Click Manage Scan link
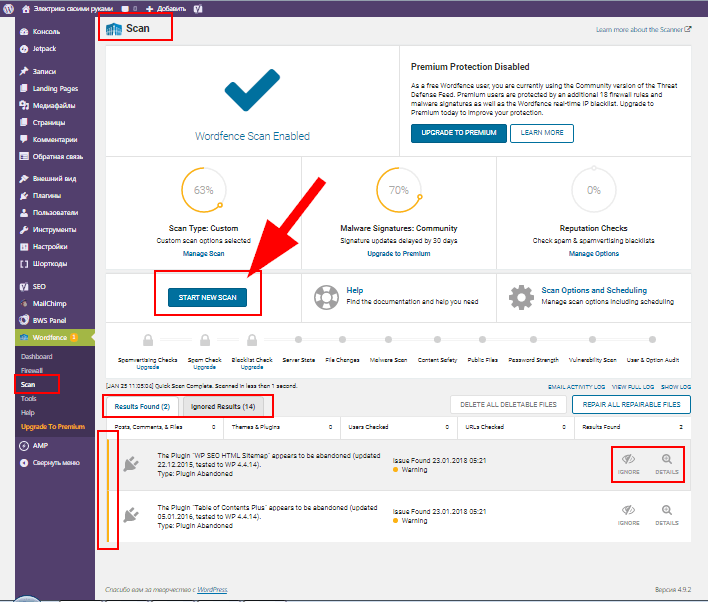The image size is (708, 602). (203, 254)
